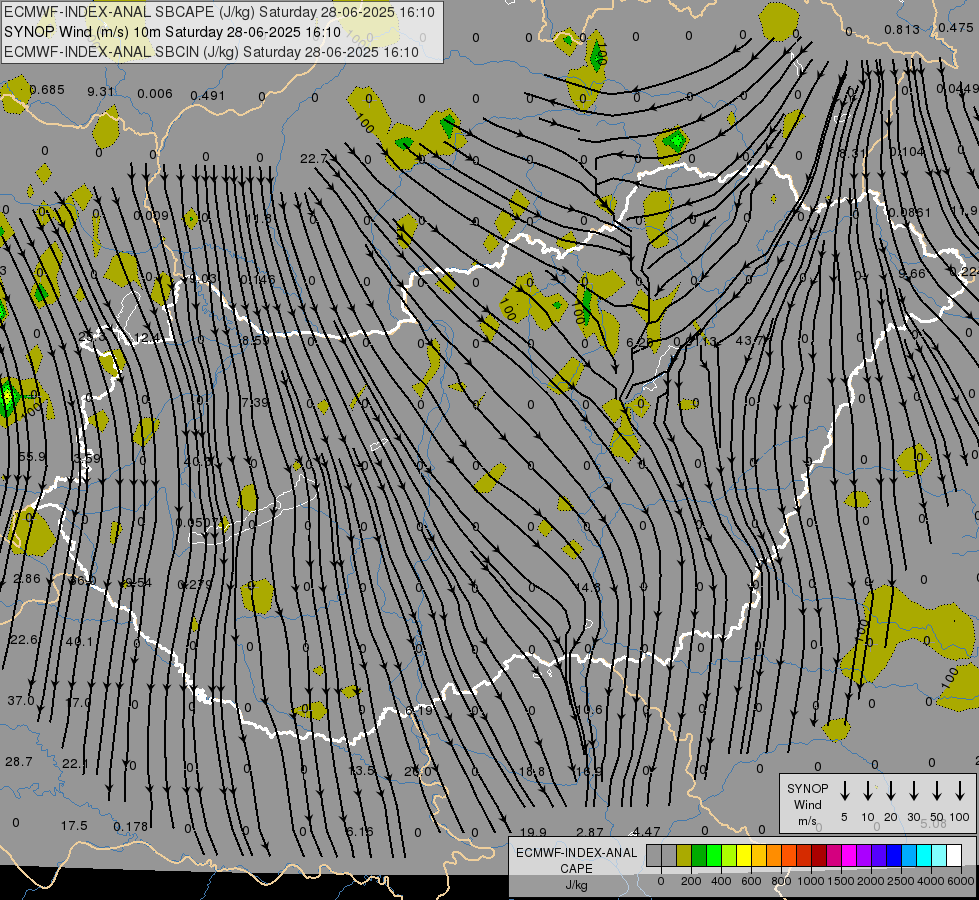This screenshot has height=900, width=979.
Task: Click the 9.31 value on the map
Action: pyautogui.click(x=101, y=92)
